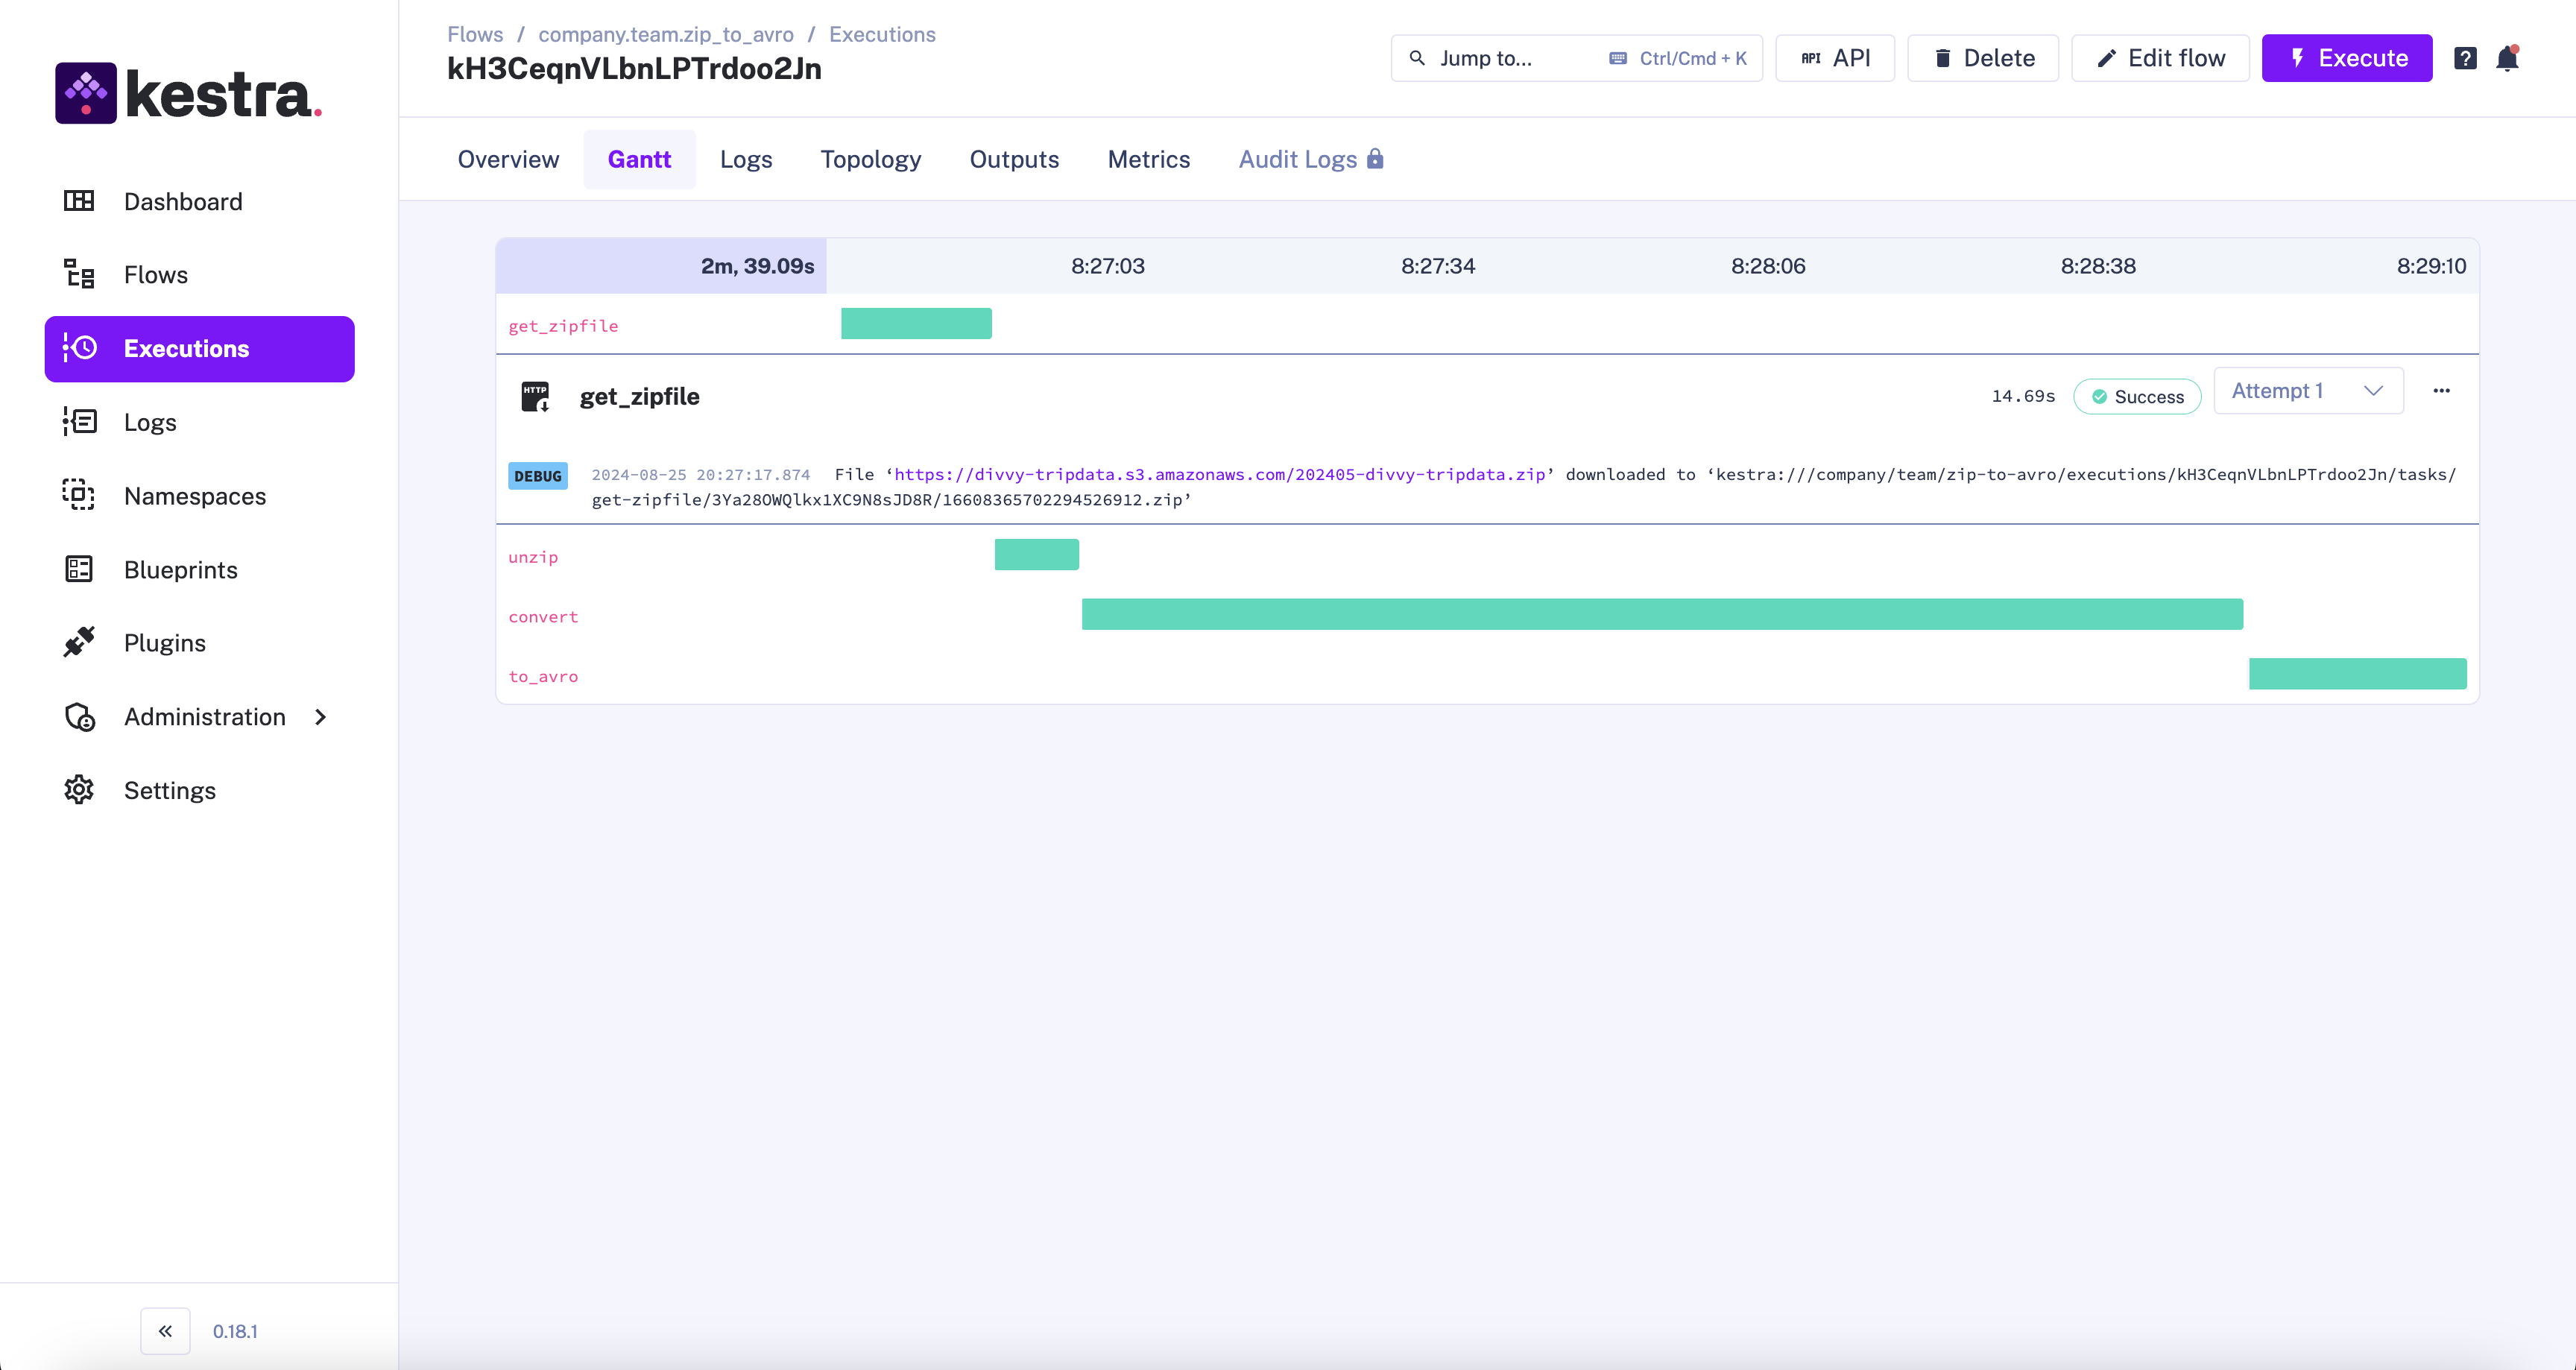This screenshot has height=1370, width=2576.
Task: Open the help question mark icon
Action: click(x=2465, y=59)
